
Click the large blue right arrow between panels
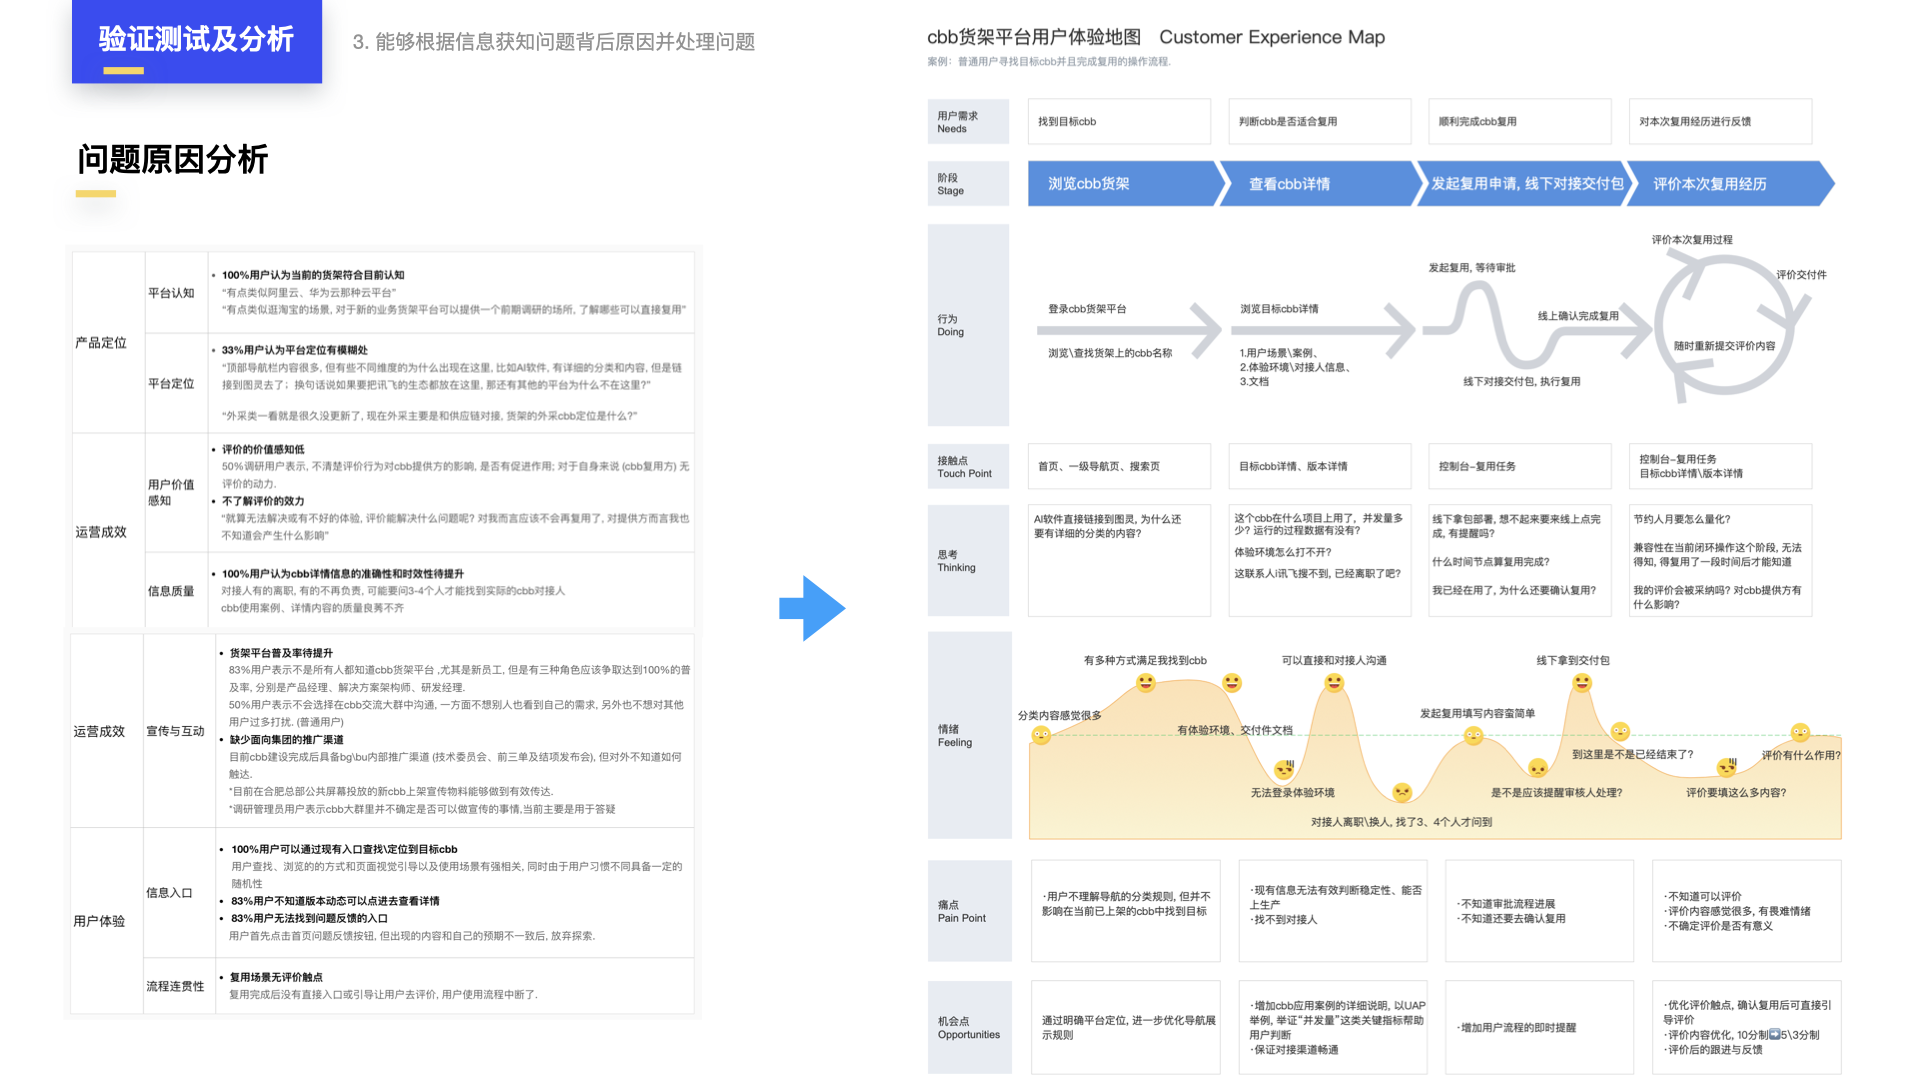pyautogui.click(x=812, y=608)
